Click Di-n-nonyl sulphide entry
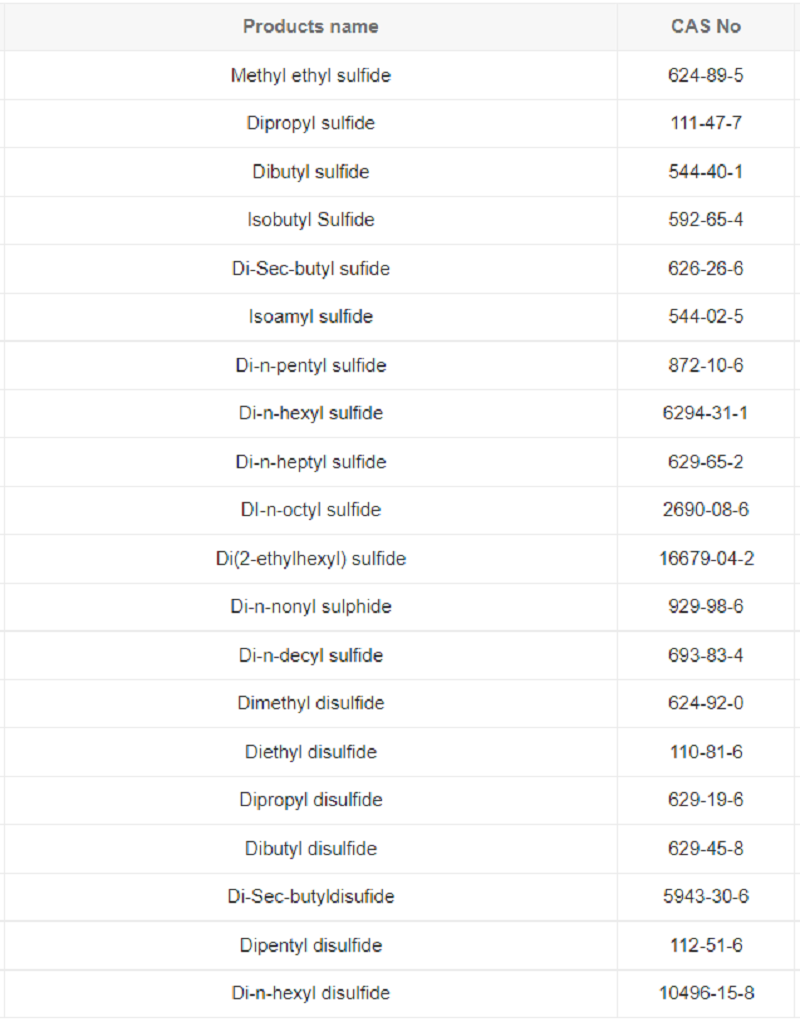Viewport: 800px width, 1022px height. click(x=310, y=607)
